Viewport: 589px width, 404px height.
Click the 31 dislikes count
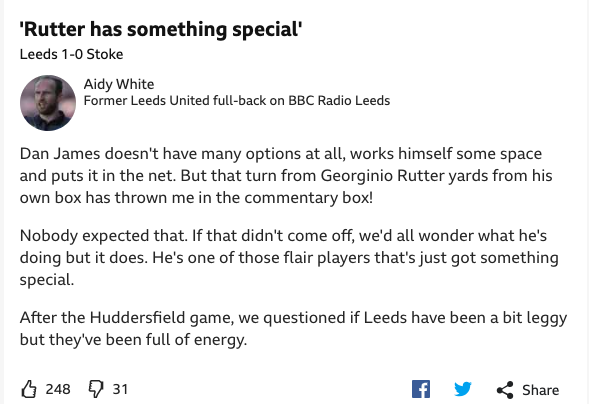coord(120,389)
